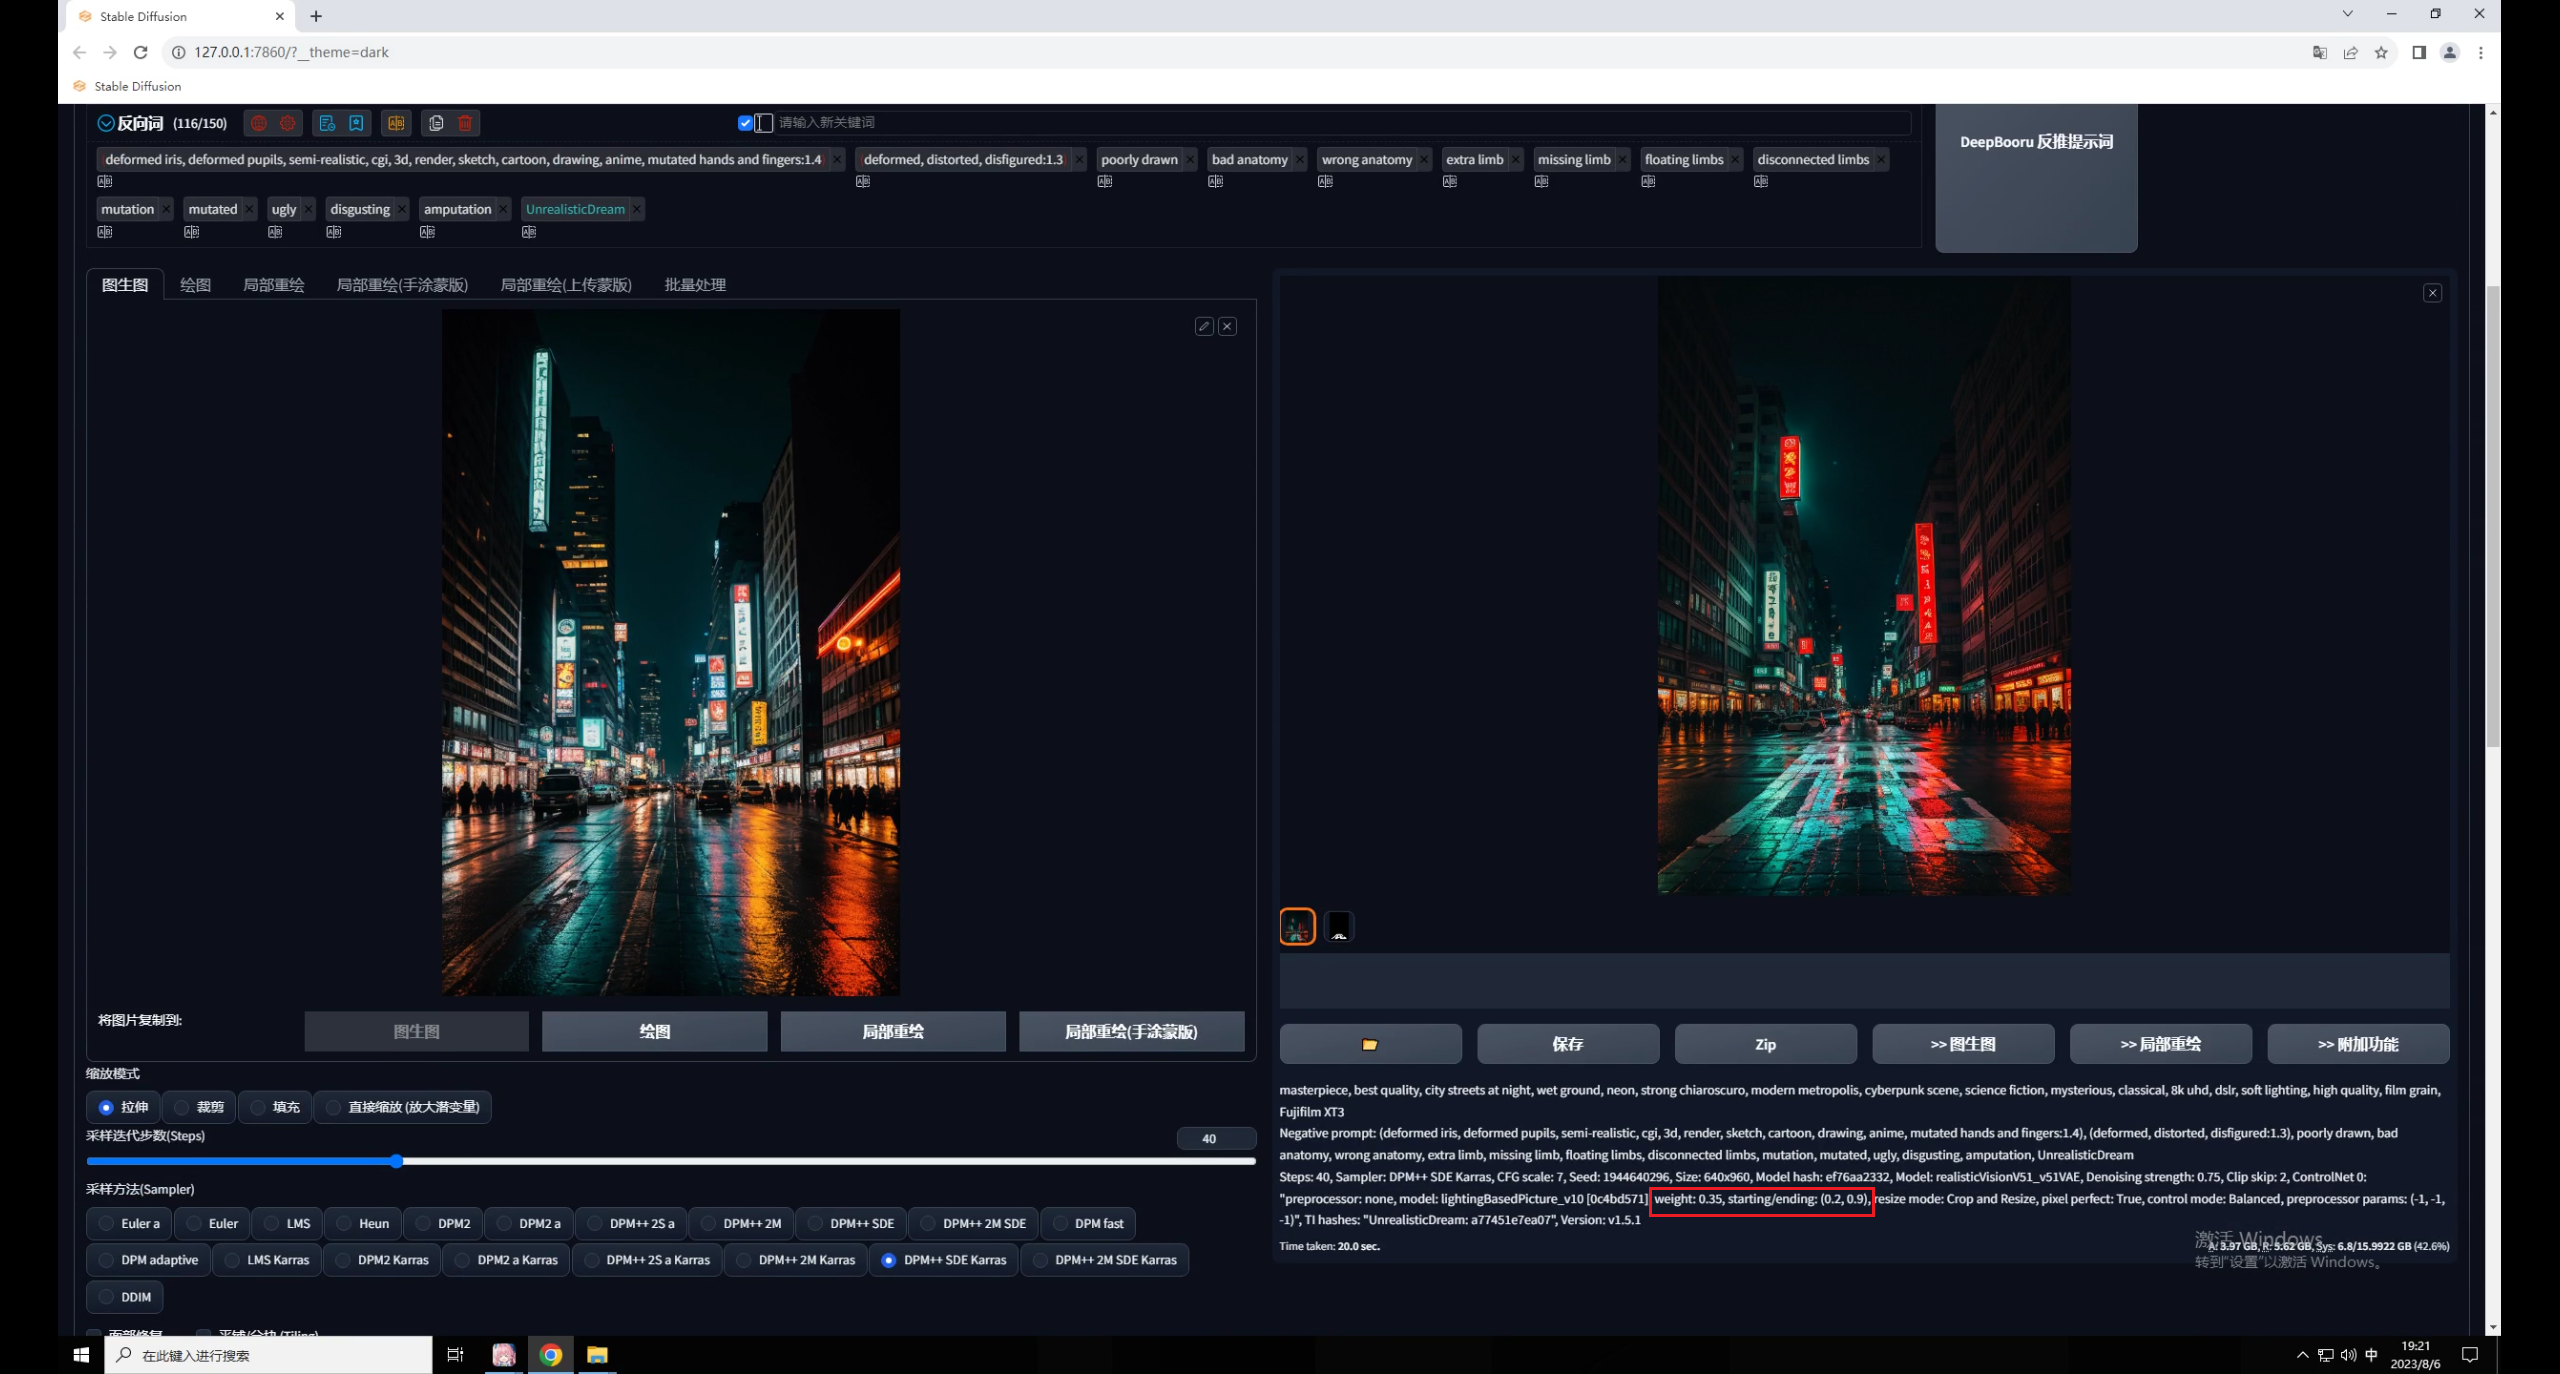Viewport: 2560px width, 1374px height.
Task: Click the pencil edit icon on input image
Action: [x=1204, y=327]
